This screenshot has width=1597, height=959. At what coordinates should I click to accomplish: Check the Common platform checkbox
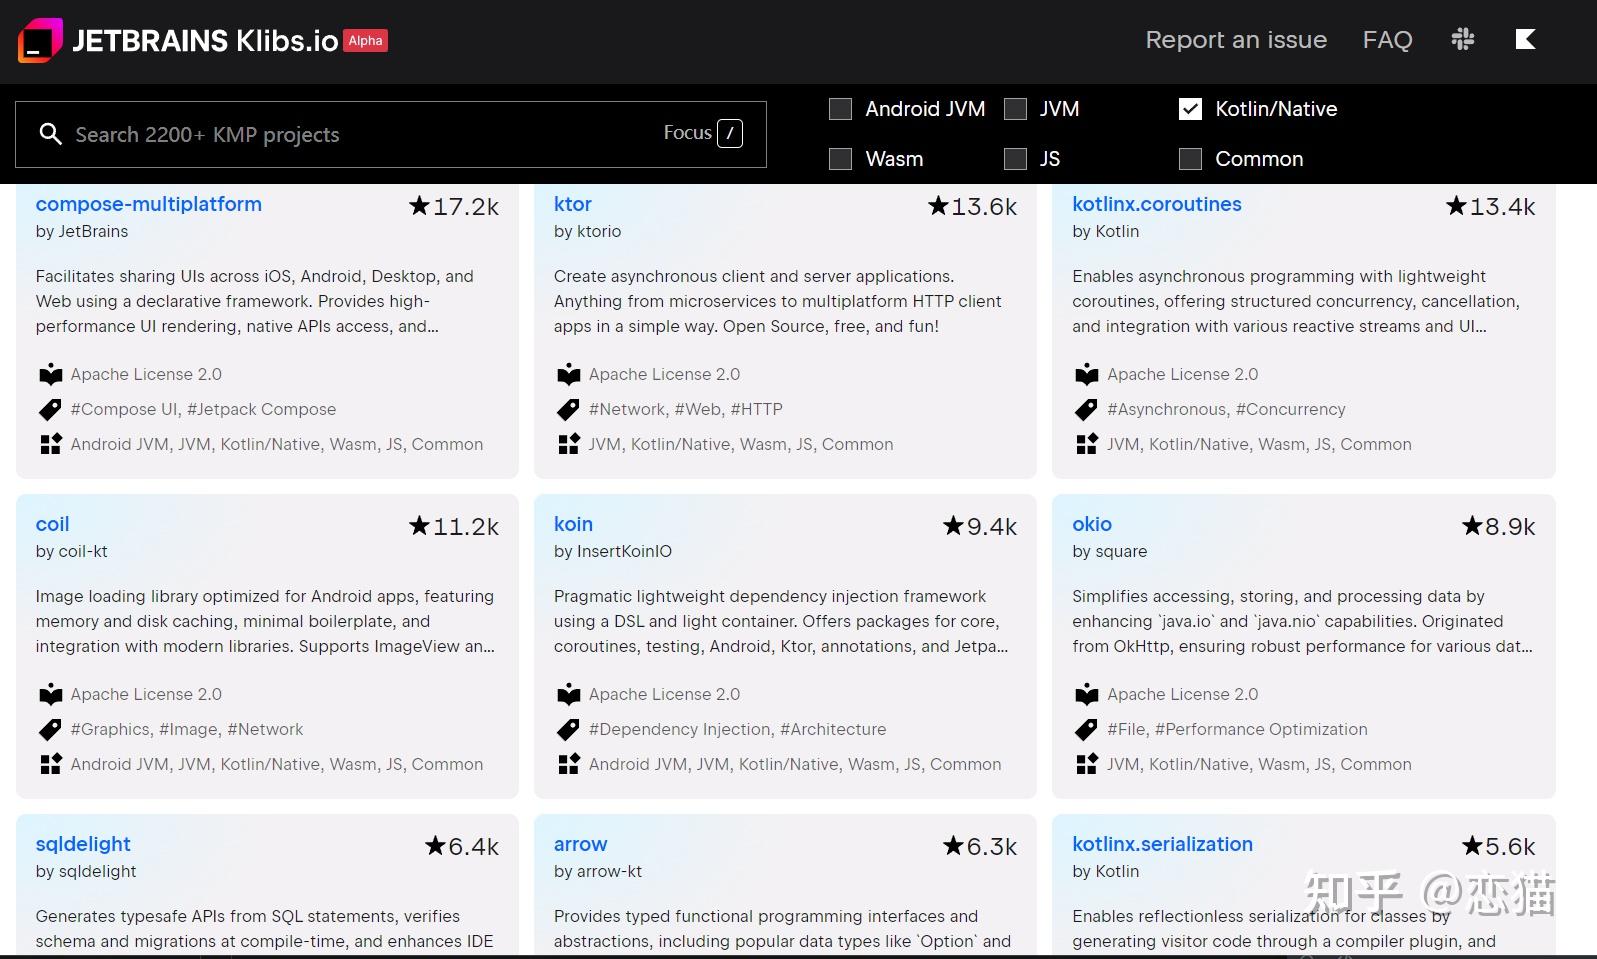(1190, 159)
